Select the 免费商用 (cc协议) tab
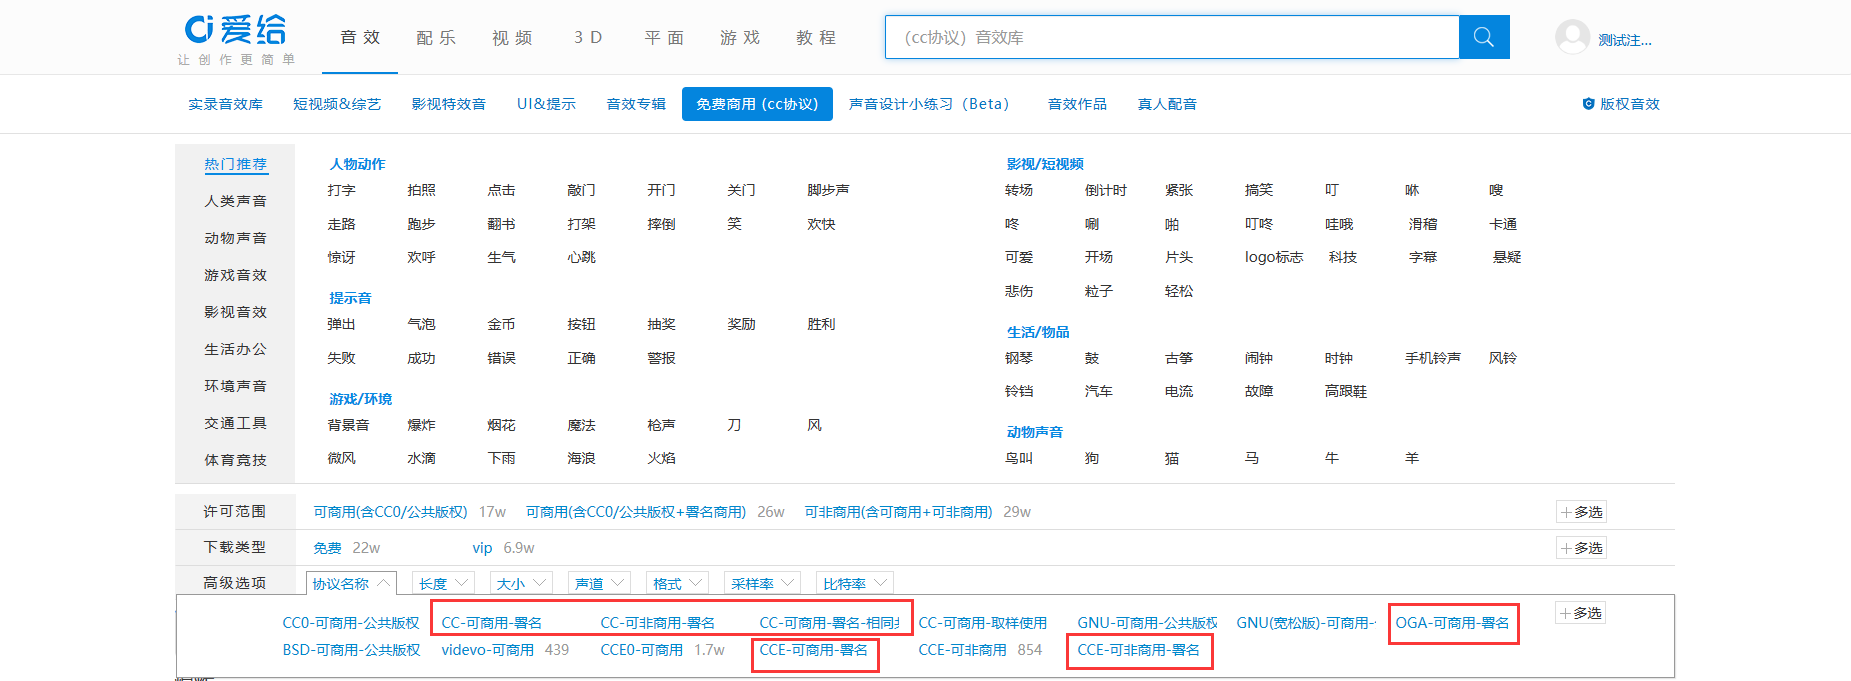Screen dimensions: 1851x681 coord(757,104)
